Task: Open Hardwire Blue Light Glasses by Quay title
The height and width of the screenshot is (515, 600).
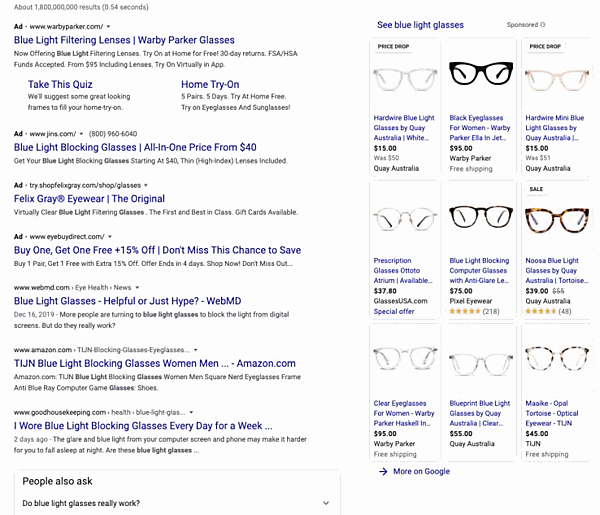Action: click(404, 128)
